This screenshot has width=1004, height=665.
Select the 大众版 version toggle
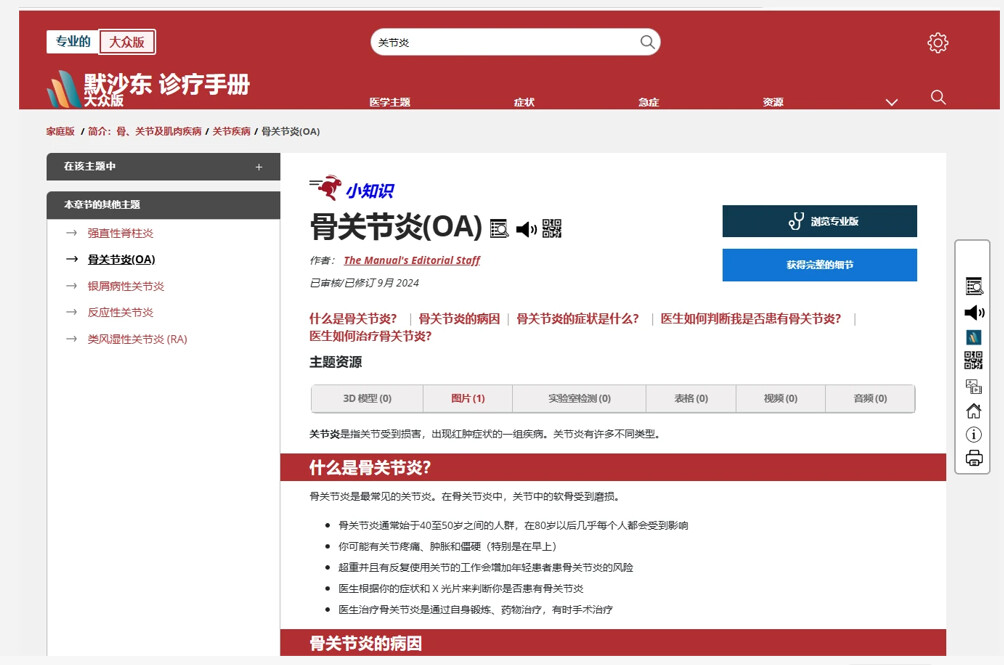pos(127,42)
